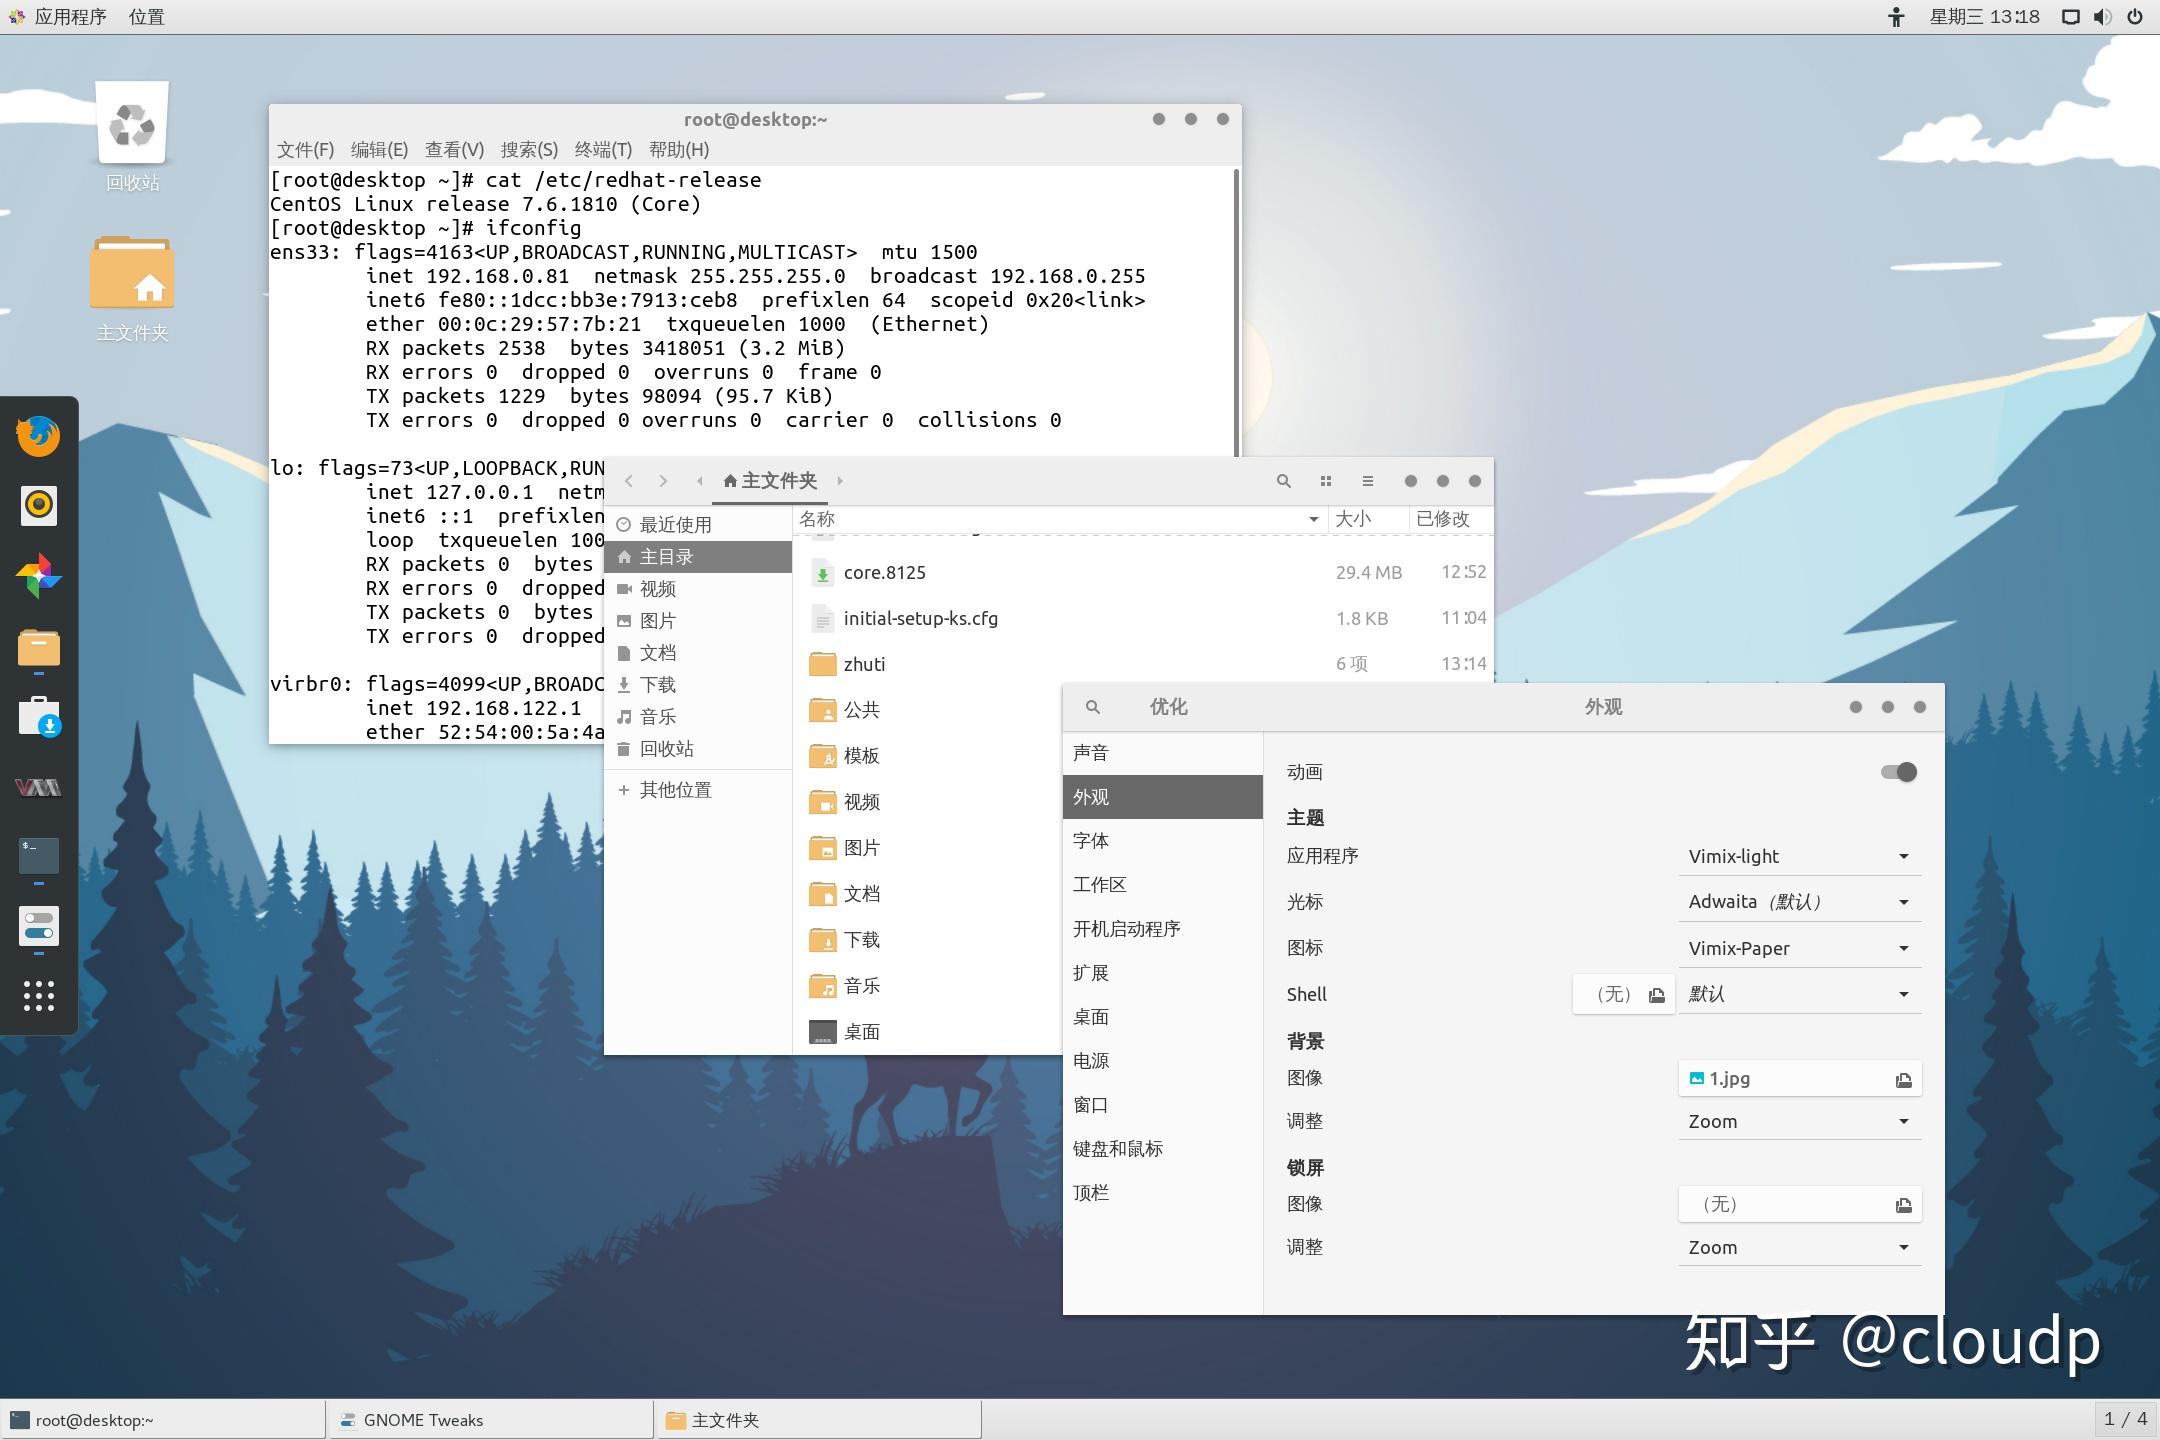Launch VMware Workstation from the dock
Screen dimensions: 2160x1440
(38, 787)
